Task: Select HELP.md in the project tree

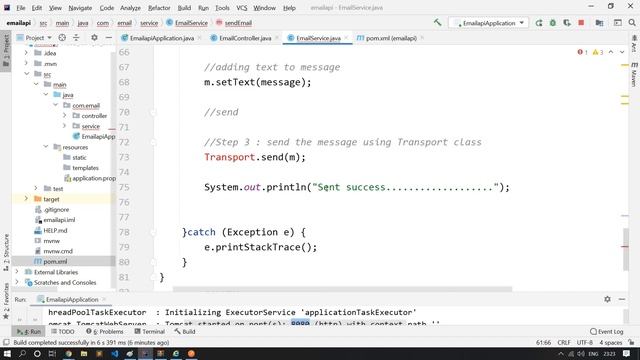Action: (56, 230)
